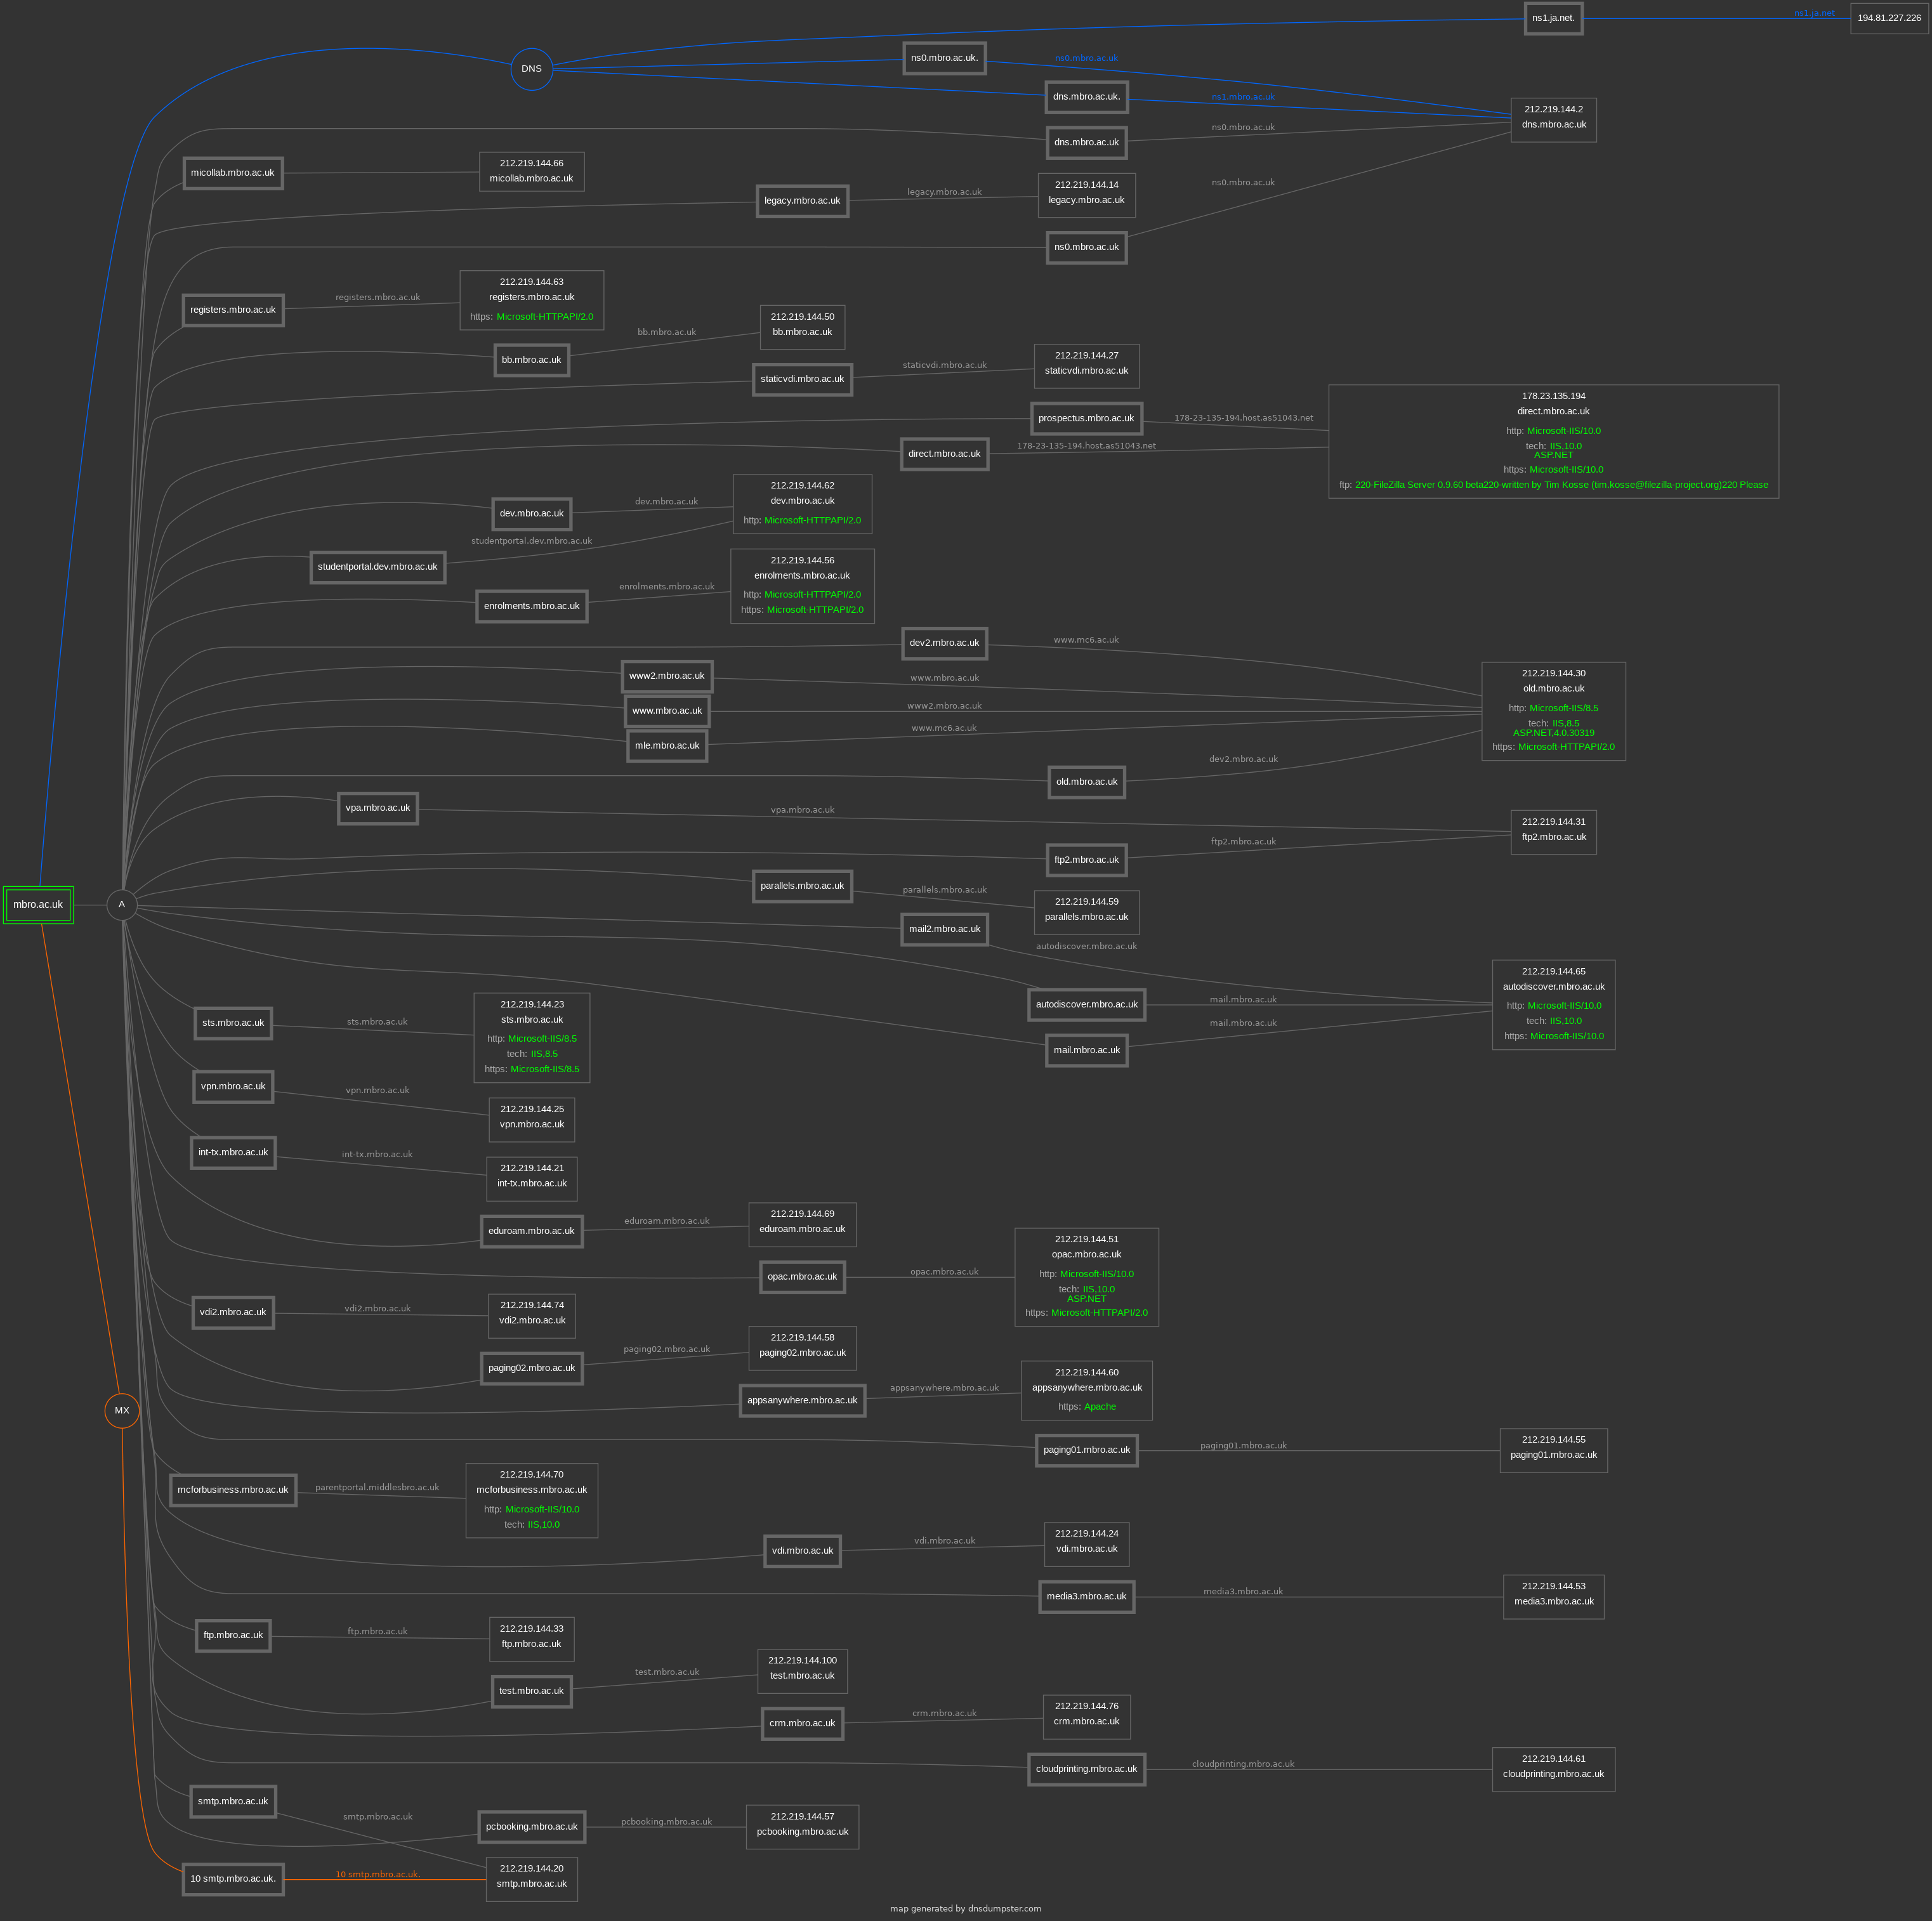Image resolution: width=1932 pixels, height=1921 pixels.
Task: Click the 212.219.144.23 IP box
Action: 531,1038
